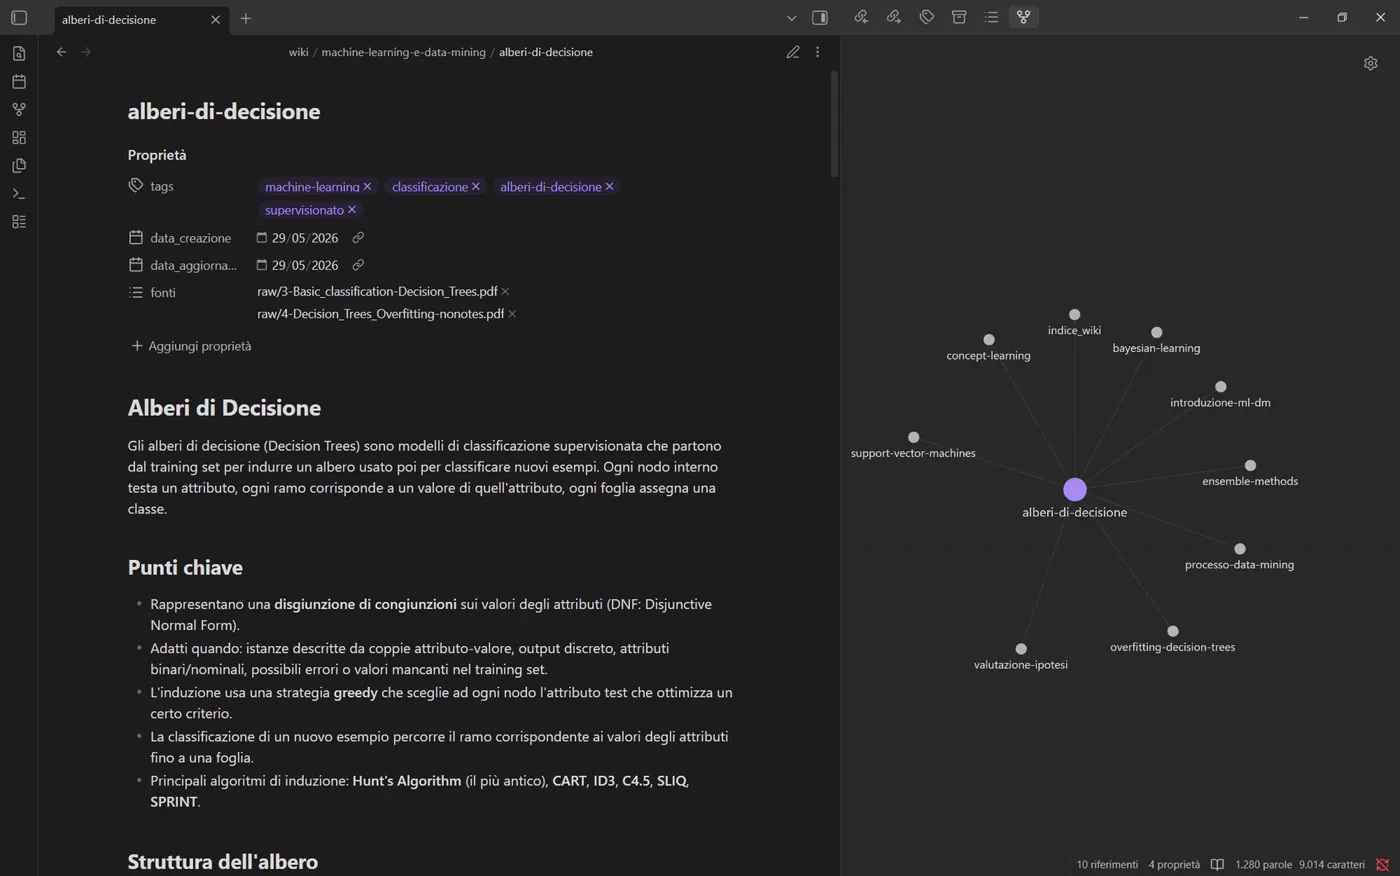Click the 10 riferimenti status bar entry
This screenshot has height=876, width=1400.
tap(1107, 865)
